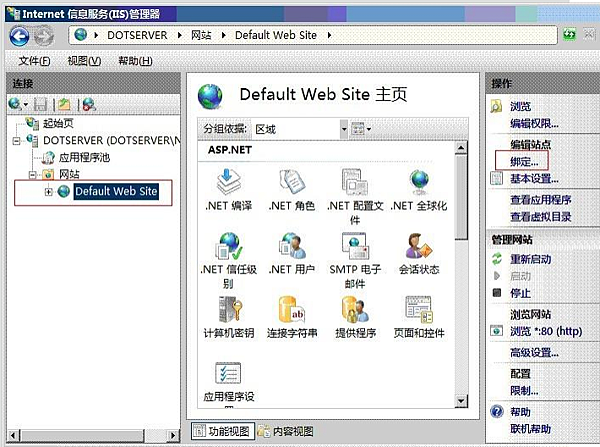Click the black 停止 stop square icon
This screenshot has height=447, width=600.
point(497,293)
